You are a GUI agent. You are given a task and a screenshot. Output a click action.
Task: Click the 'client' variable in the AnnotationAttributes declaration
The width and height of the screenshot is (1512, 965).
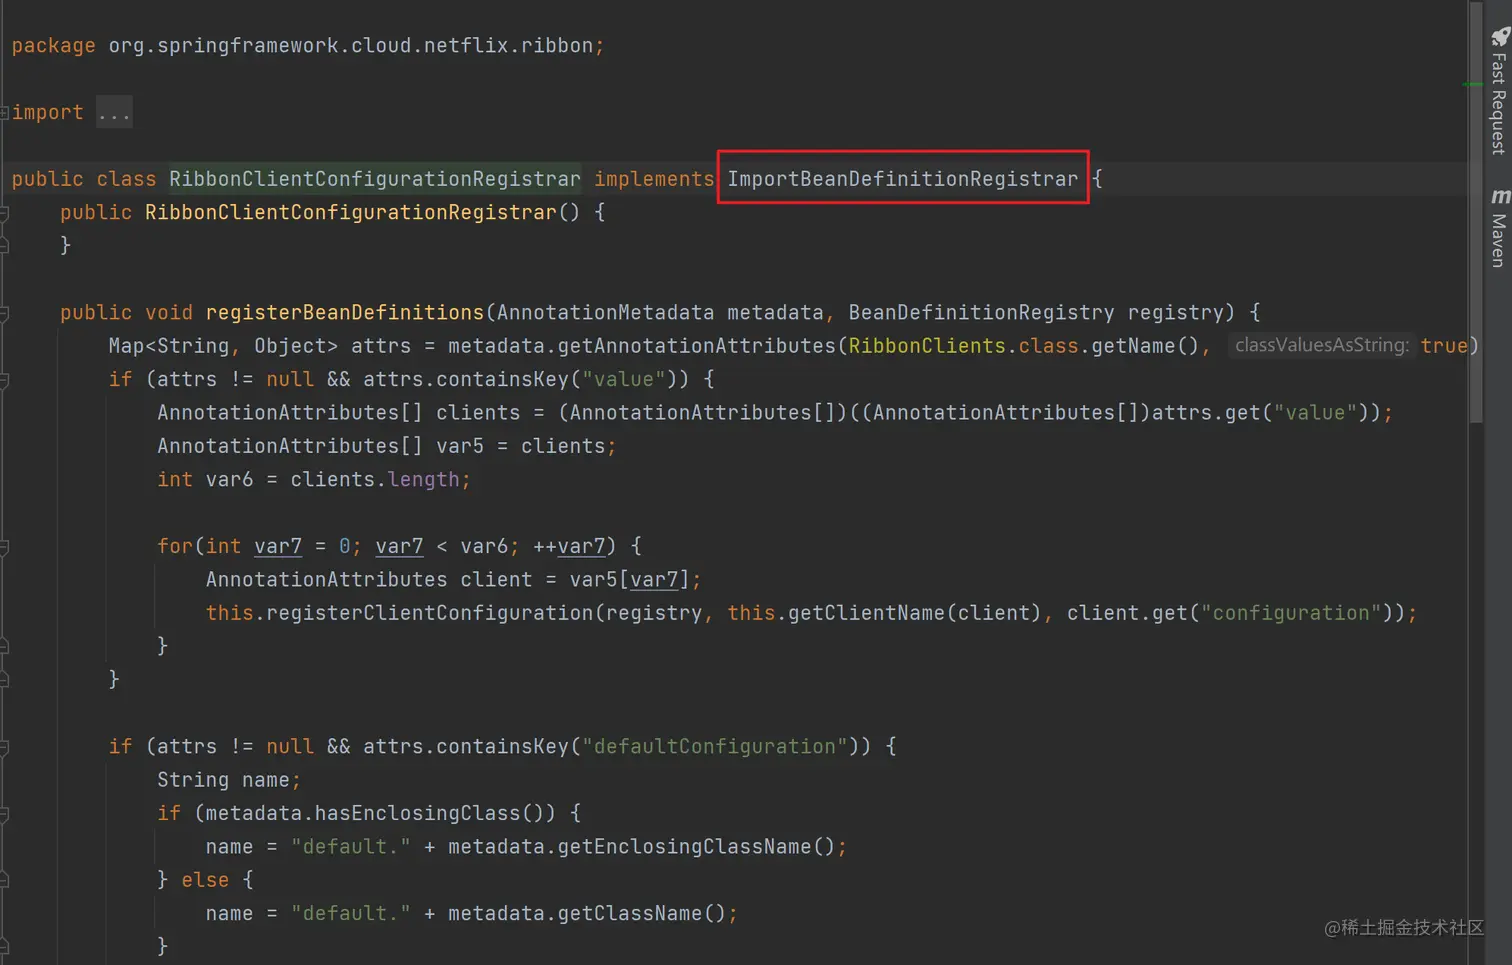tap(496, 580)
